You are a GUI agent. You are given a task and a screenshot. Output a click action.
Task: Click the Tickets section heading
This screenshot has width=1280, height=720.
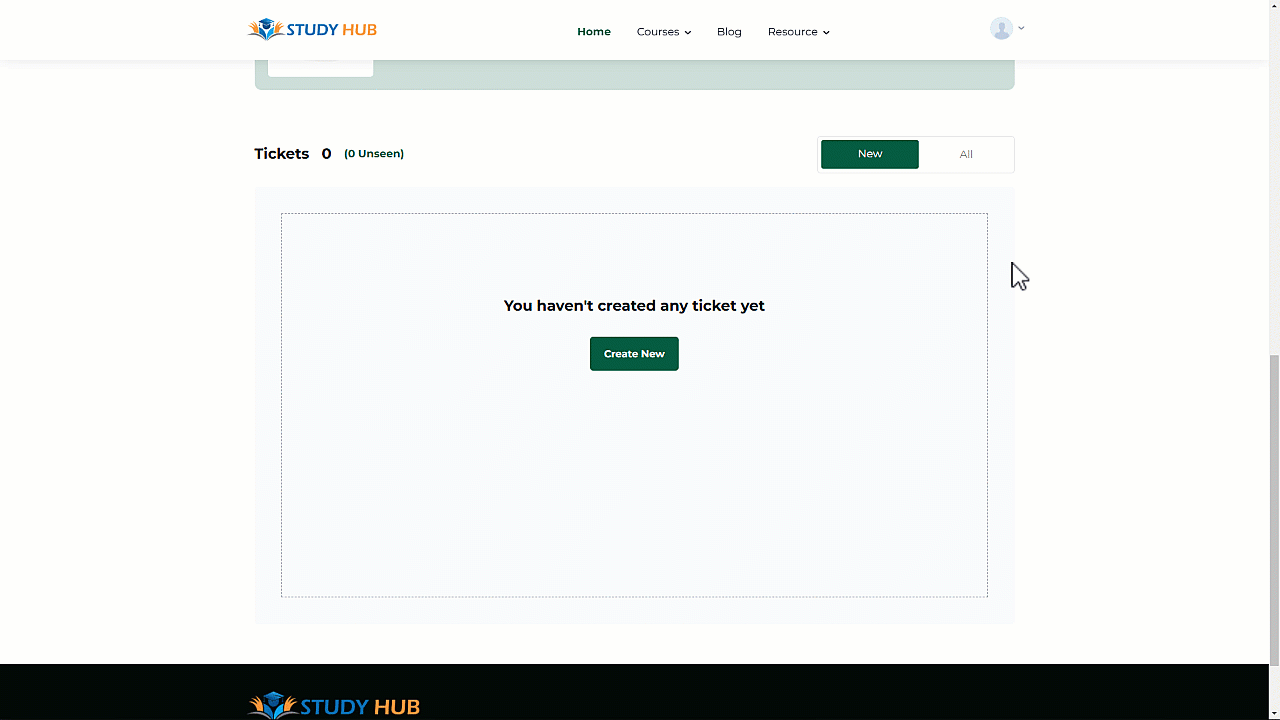tap(281, 154)
